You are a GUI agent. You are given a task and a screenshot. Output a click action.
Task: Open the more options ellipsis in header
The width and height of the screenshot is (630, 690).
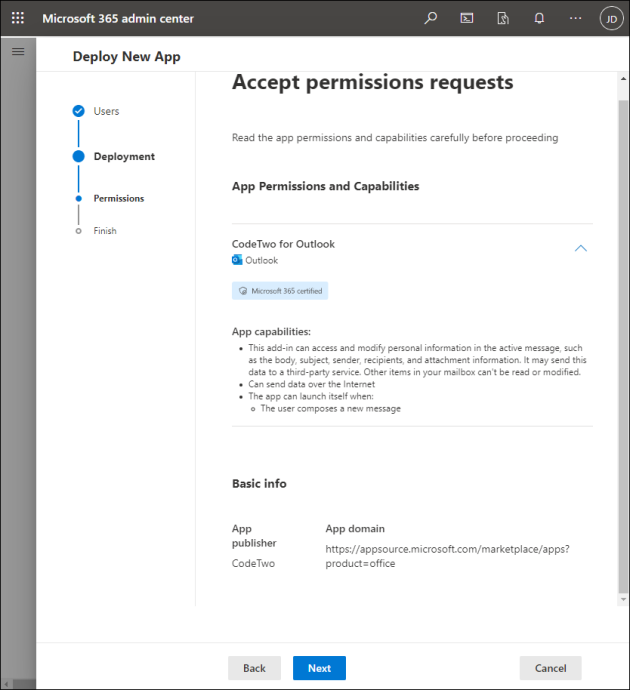coord(575,18)
